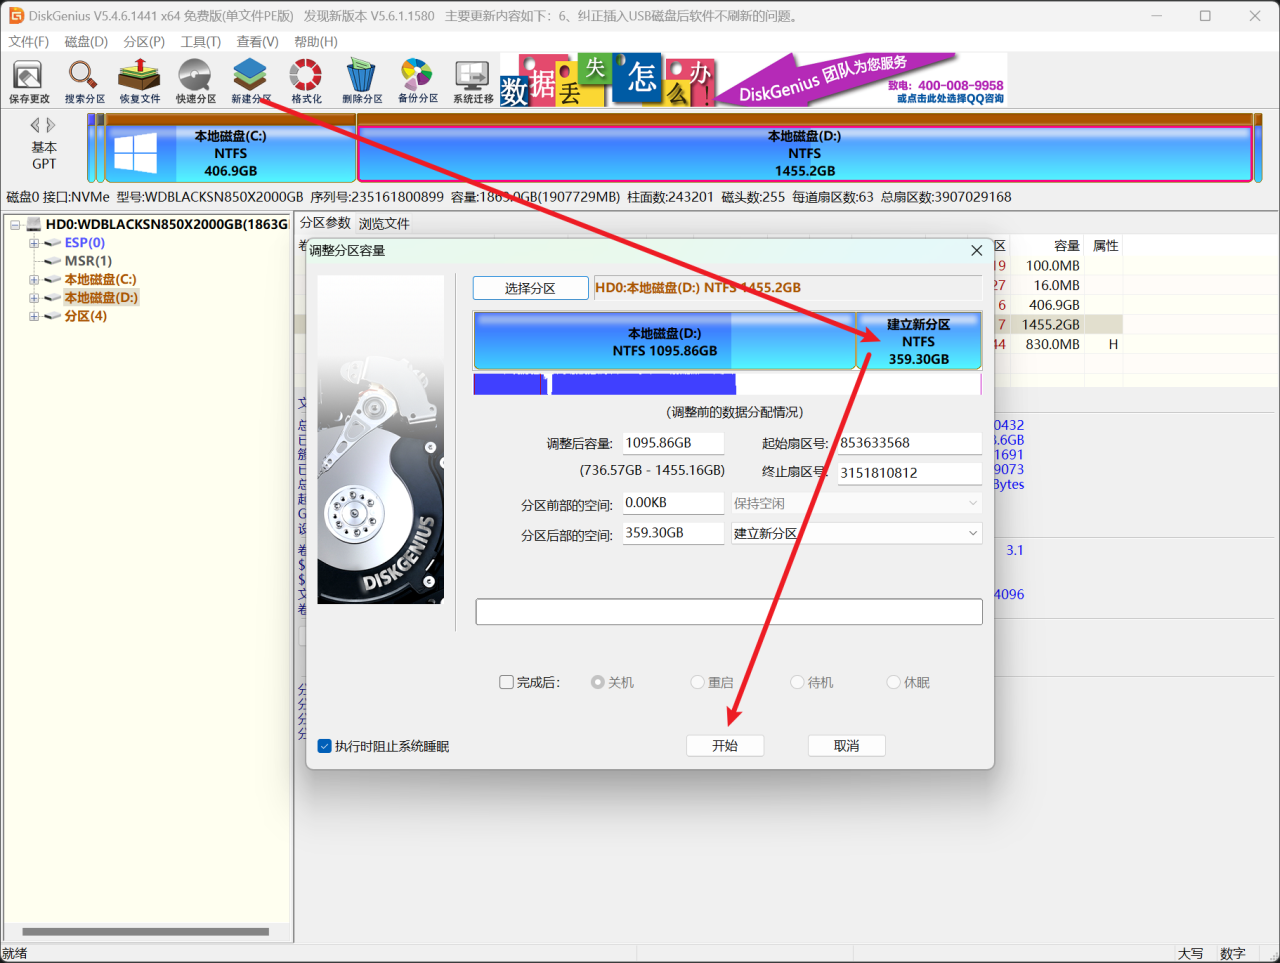Collapse the HD0 disk tree node

15,225
